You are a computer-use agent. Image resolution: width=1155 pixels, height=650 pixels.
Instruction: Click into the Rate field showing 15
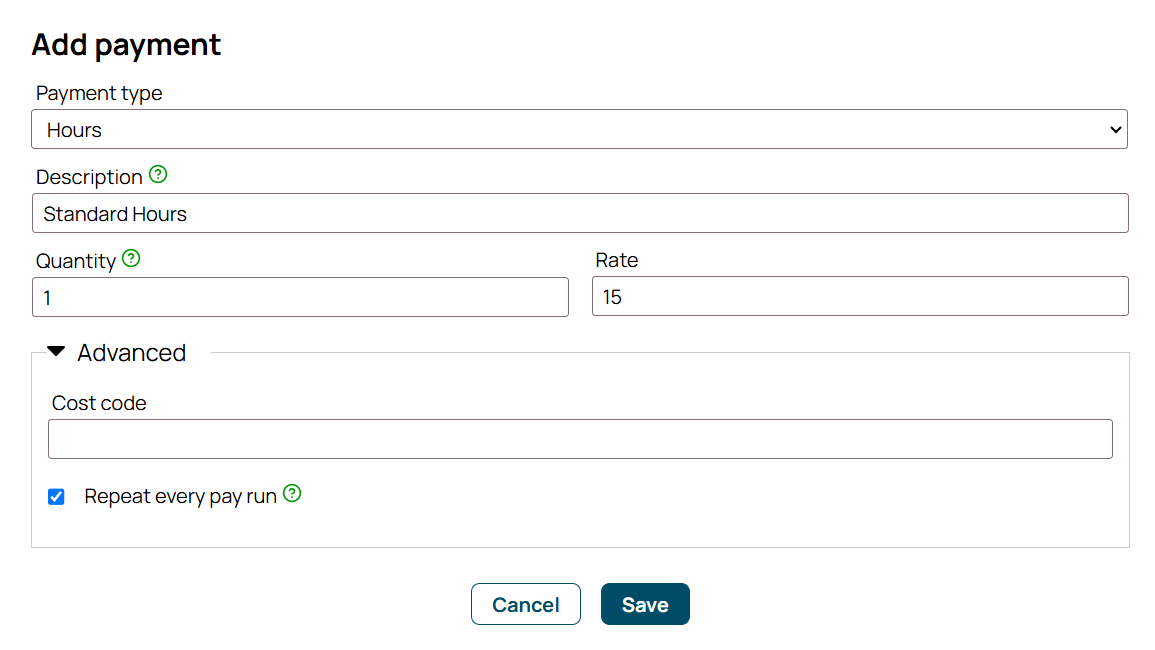(x=860, y=297)
